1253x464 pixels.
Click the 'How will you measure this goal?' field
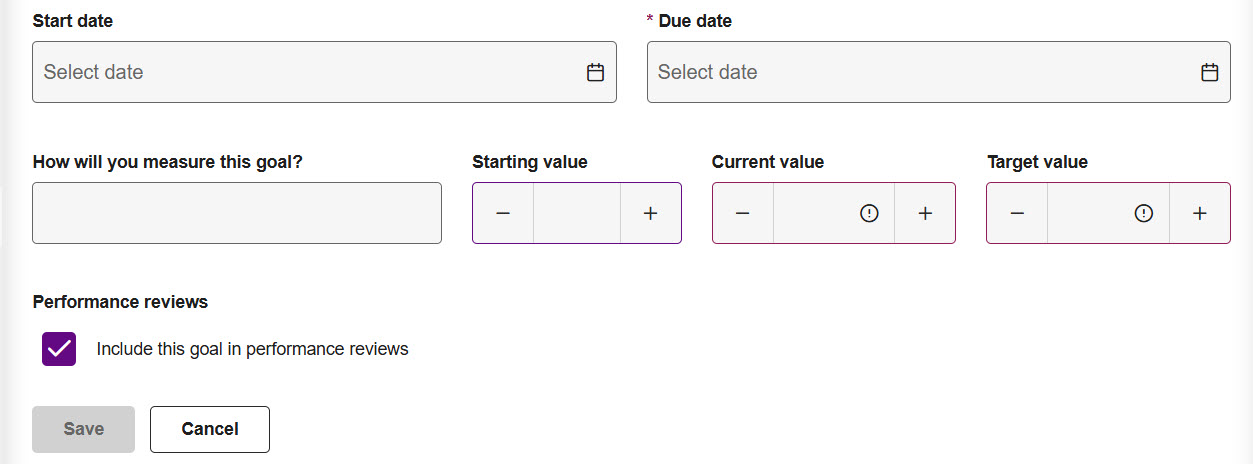[x=236, y=213]
